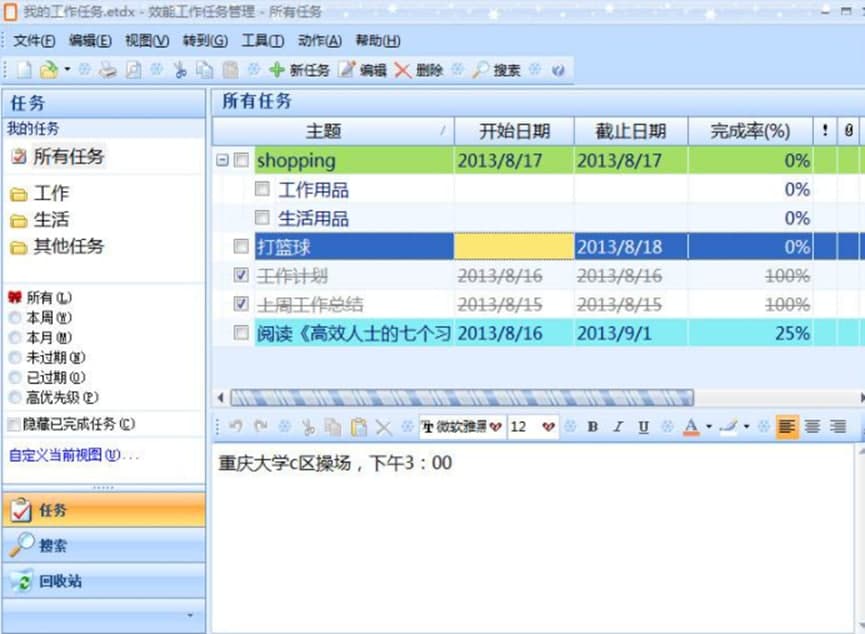The width and height of the screenshot is (865, 634).
Task: Click the task list horizontal scrollbar
Action: coord(462,397)
